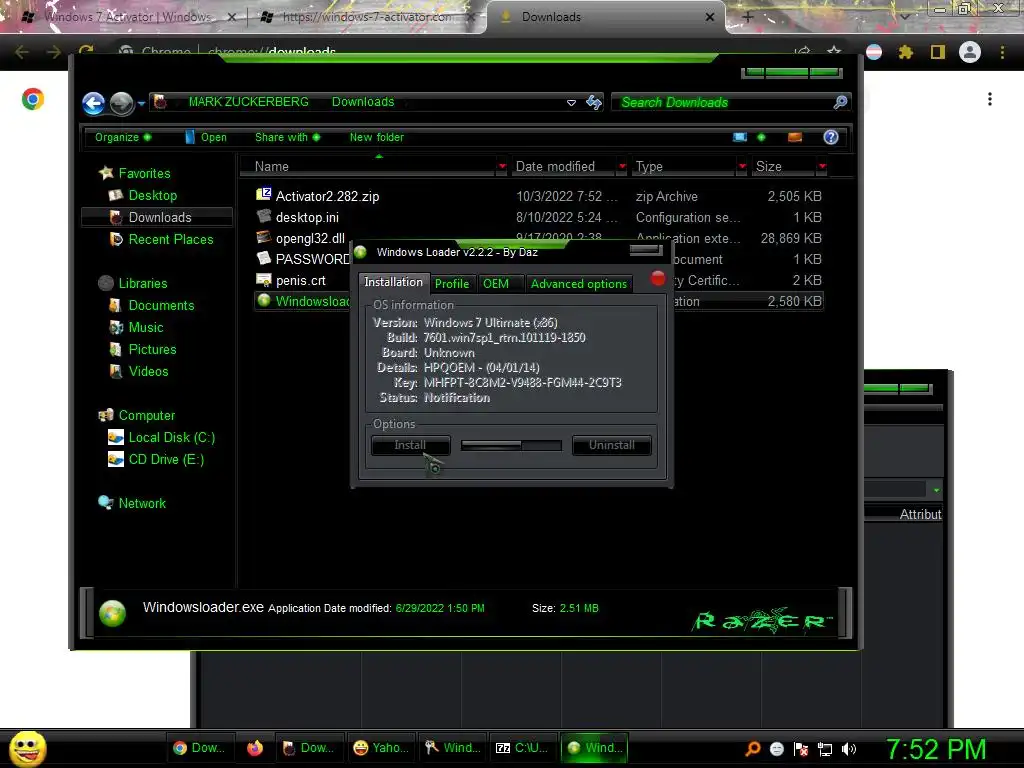Change the view with the views icon
The width and height of the screenshot is (1024, 768).
[x=740, y=137]
